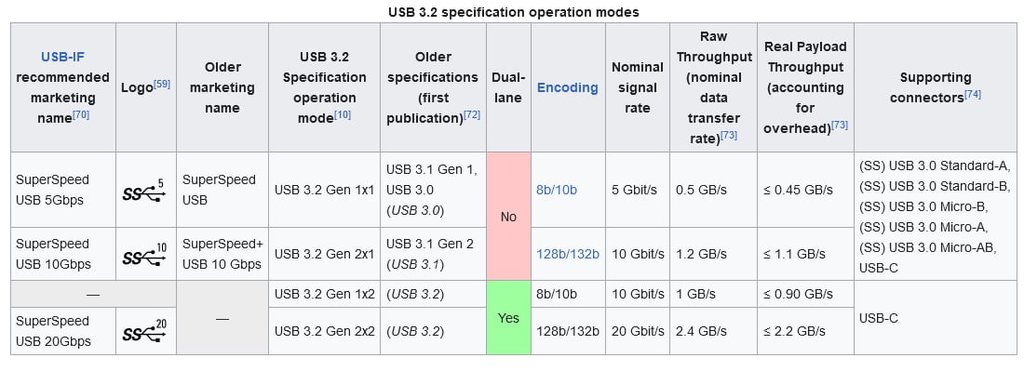Follow the 8b/10b encoding link
Screen dimensions: 1024x371
(556, 190)
